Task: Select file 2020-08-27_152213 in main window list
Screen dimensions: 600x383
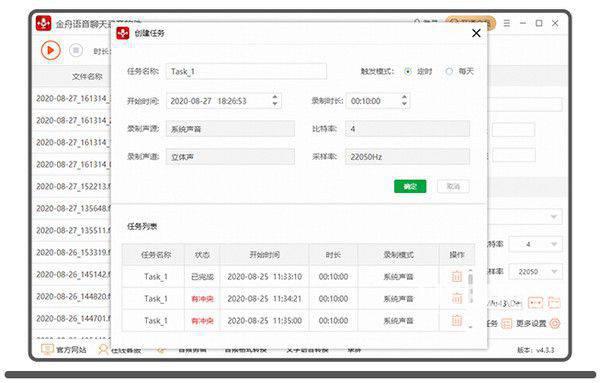Action: [73, 186]
